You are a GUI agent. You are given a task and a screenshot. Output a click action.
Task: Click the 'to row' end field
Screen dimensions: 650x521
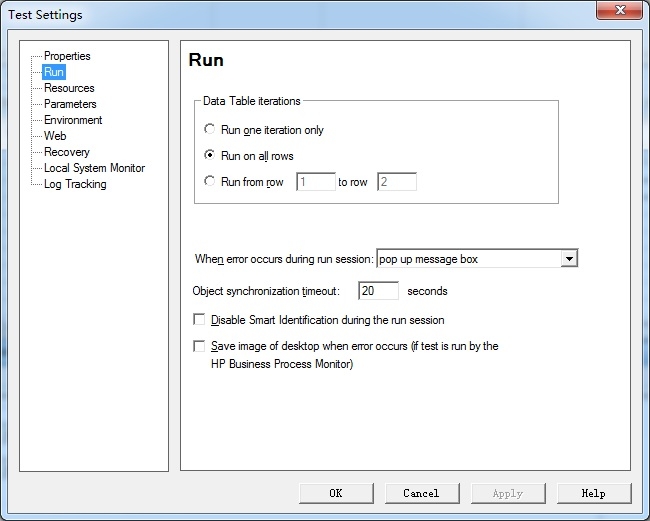click(x=397, y=182)
